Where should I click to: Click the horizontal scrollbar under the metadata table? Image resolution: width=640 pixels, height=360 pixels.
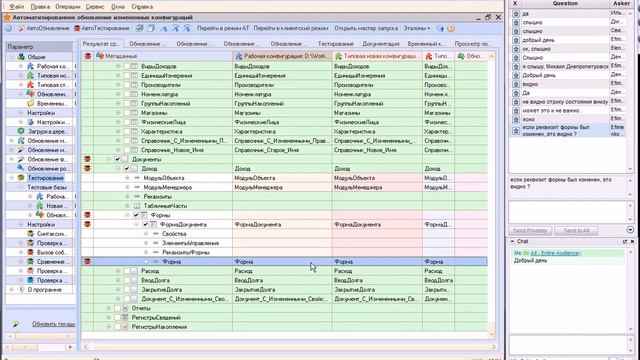289,347
